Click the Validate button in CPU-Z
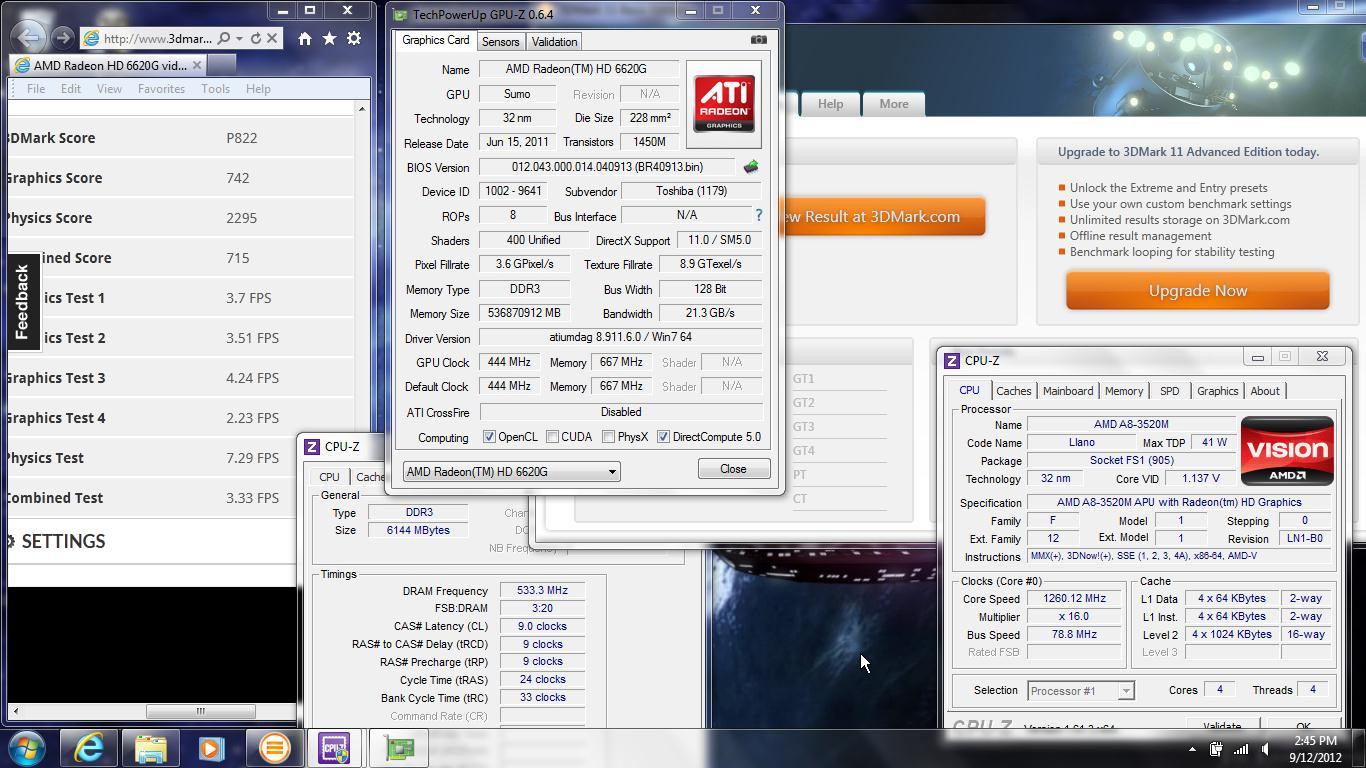 pyautogui.click(x=1222, y=725)
